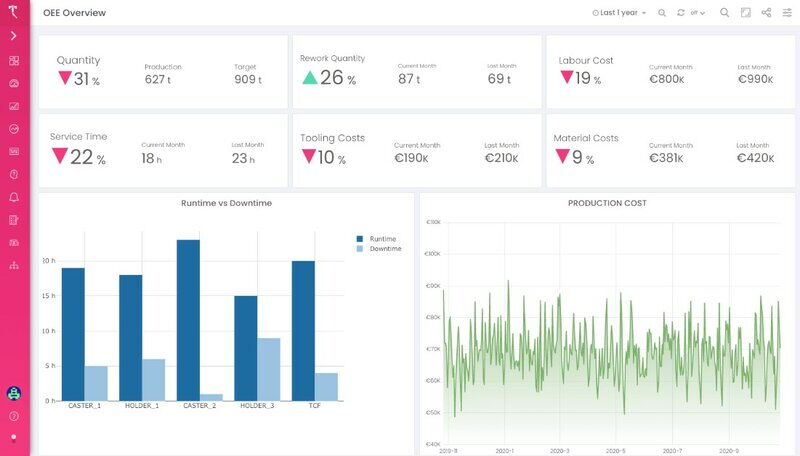800x456 pixels.
Task: Toggle fullscreen view icon in top bar
Action: (x=746, y=13)
